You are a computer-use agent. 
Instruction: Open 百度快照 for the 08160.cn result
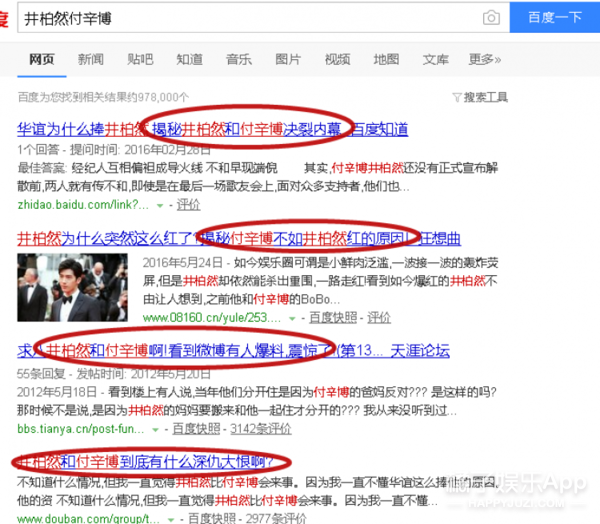pyautogui.click(x=333, y=317)
